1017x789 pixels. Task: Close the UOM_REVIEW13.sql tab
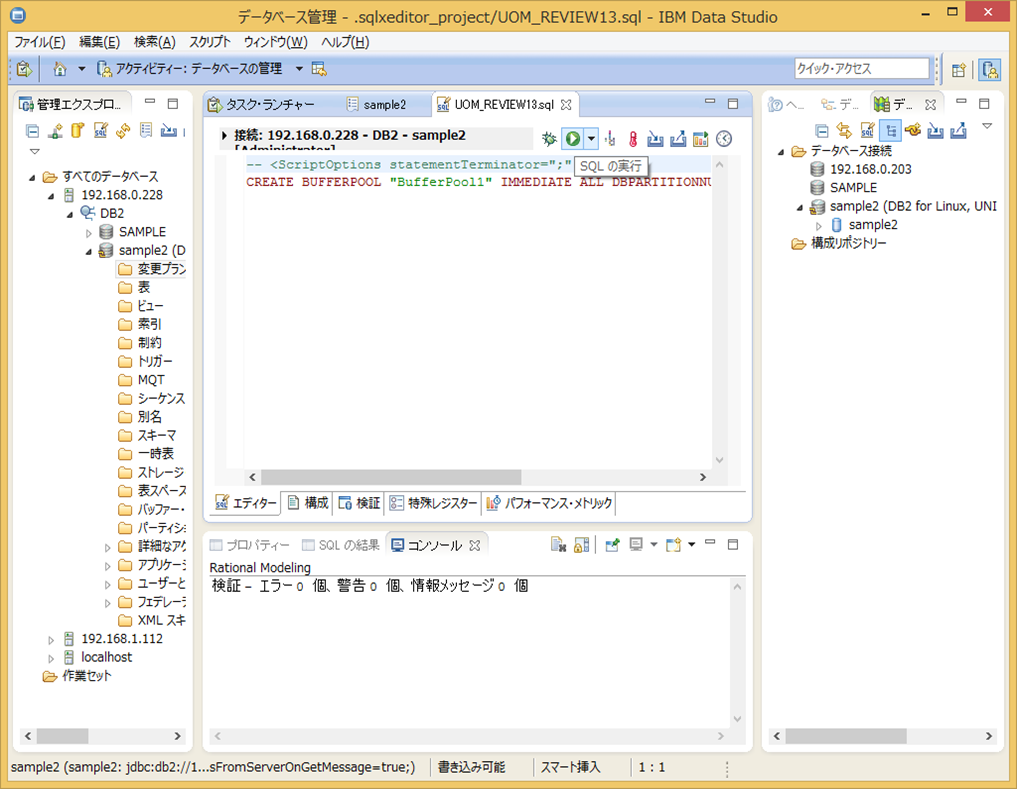pyautogui.click(x=566, y=104)
